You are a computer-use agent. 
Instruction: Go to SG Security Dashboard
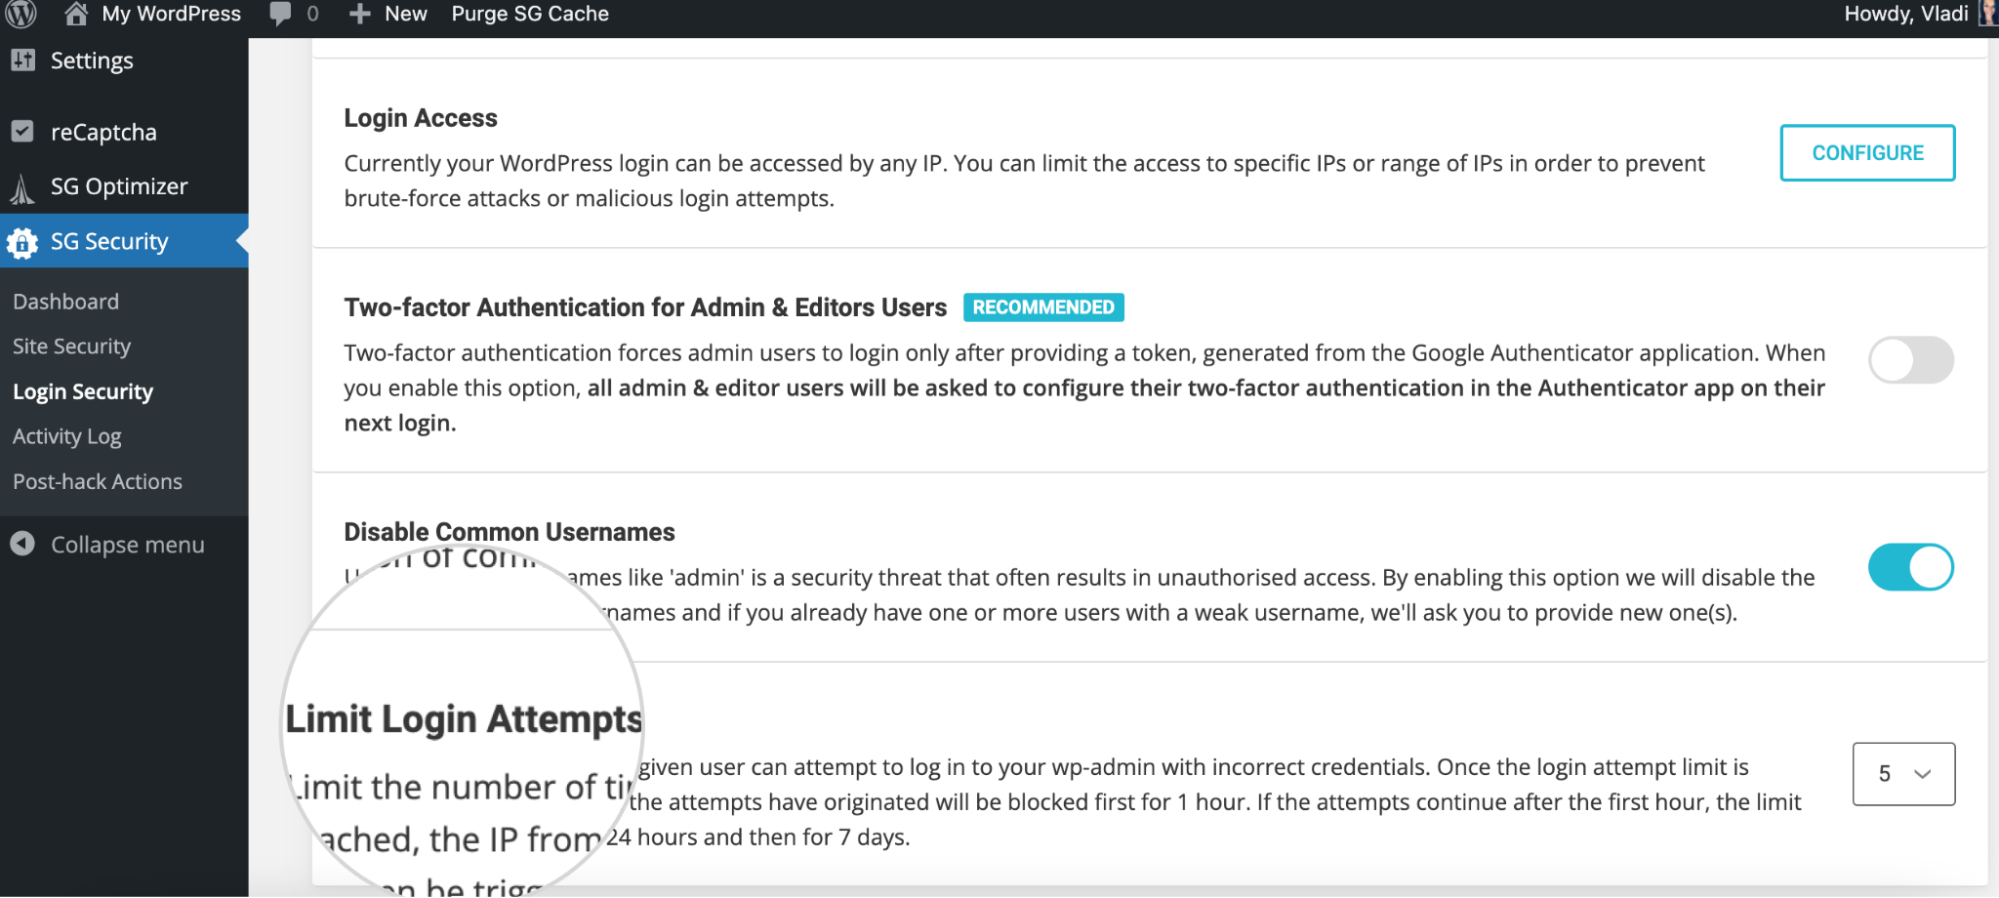(66, 301)
